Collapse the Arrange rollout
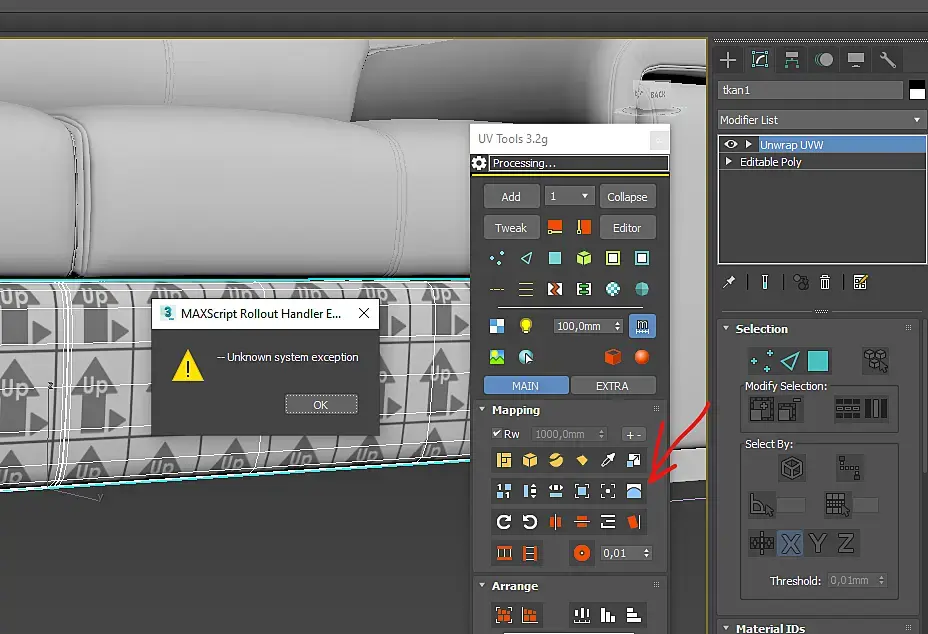928x634 pixels. point(482,585)
